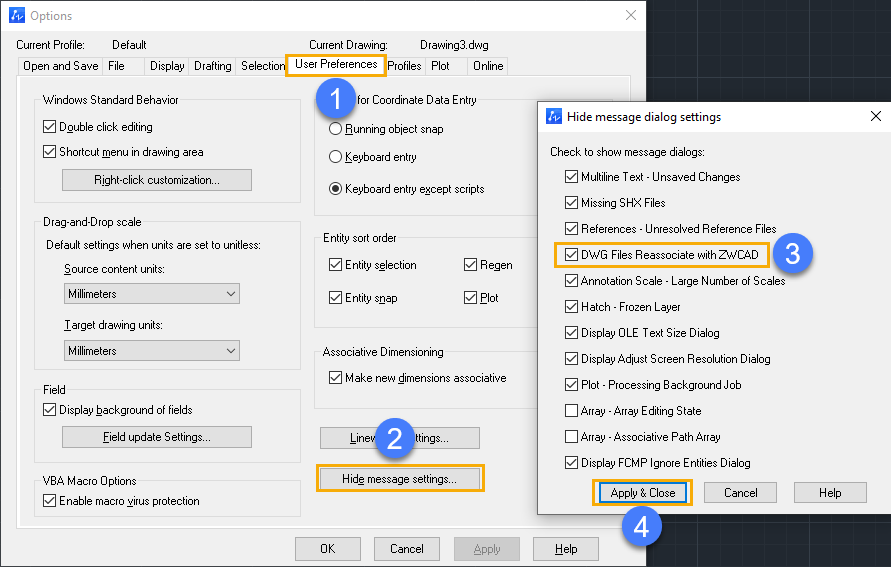The width and height of the screenshot is (891, 567).
Task: Open the Online tab
Action: (x=488, y=66)
